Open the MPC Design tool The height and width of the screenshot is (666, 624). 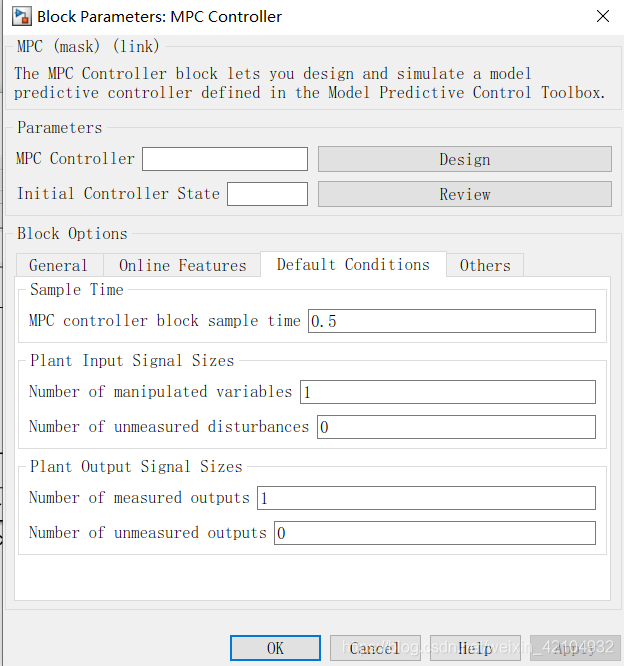click(465, 159)
